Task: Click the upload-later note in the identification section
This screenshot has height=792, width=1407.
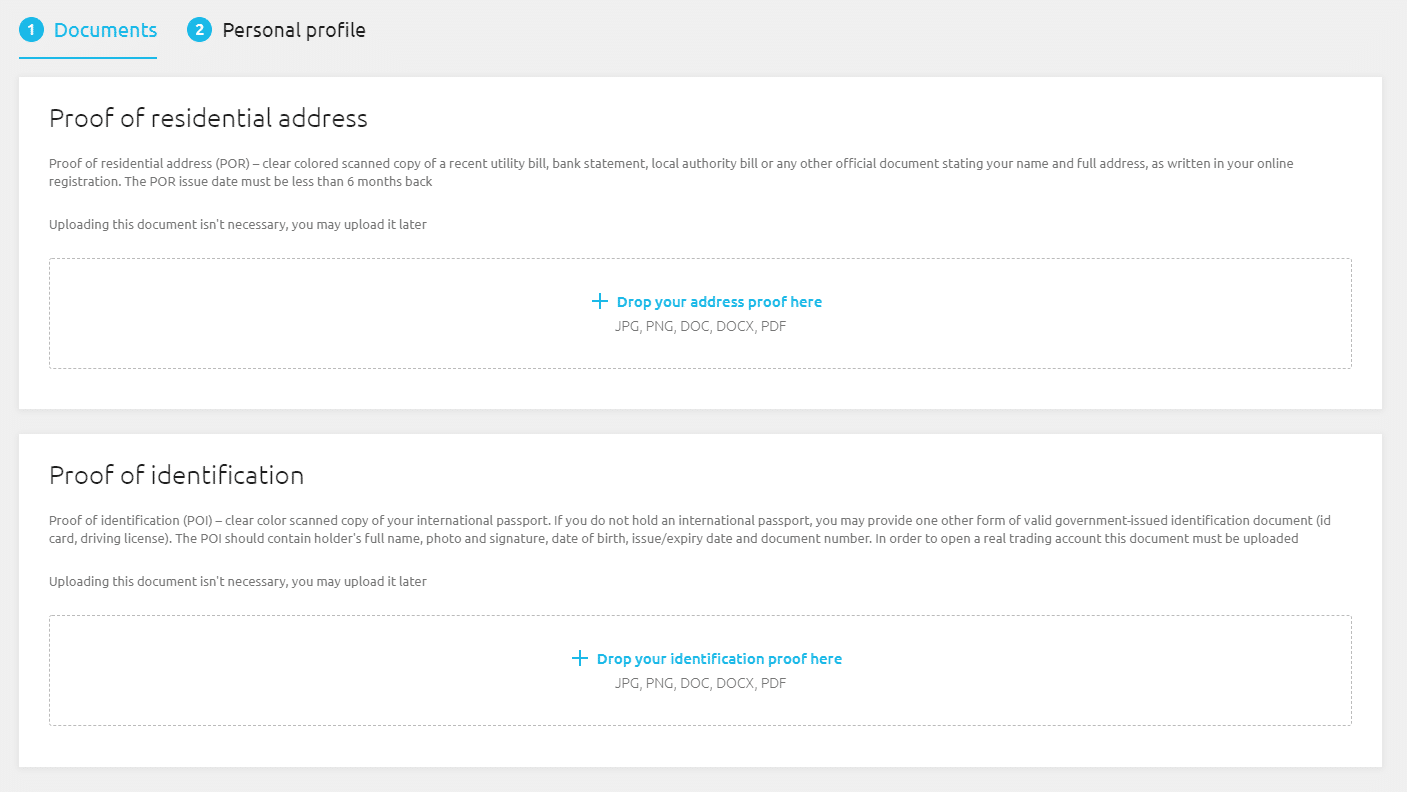Action: coord(238,581)
